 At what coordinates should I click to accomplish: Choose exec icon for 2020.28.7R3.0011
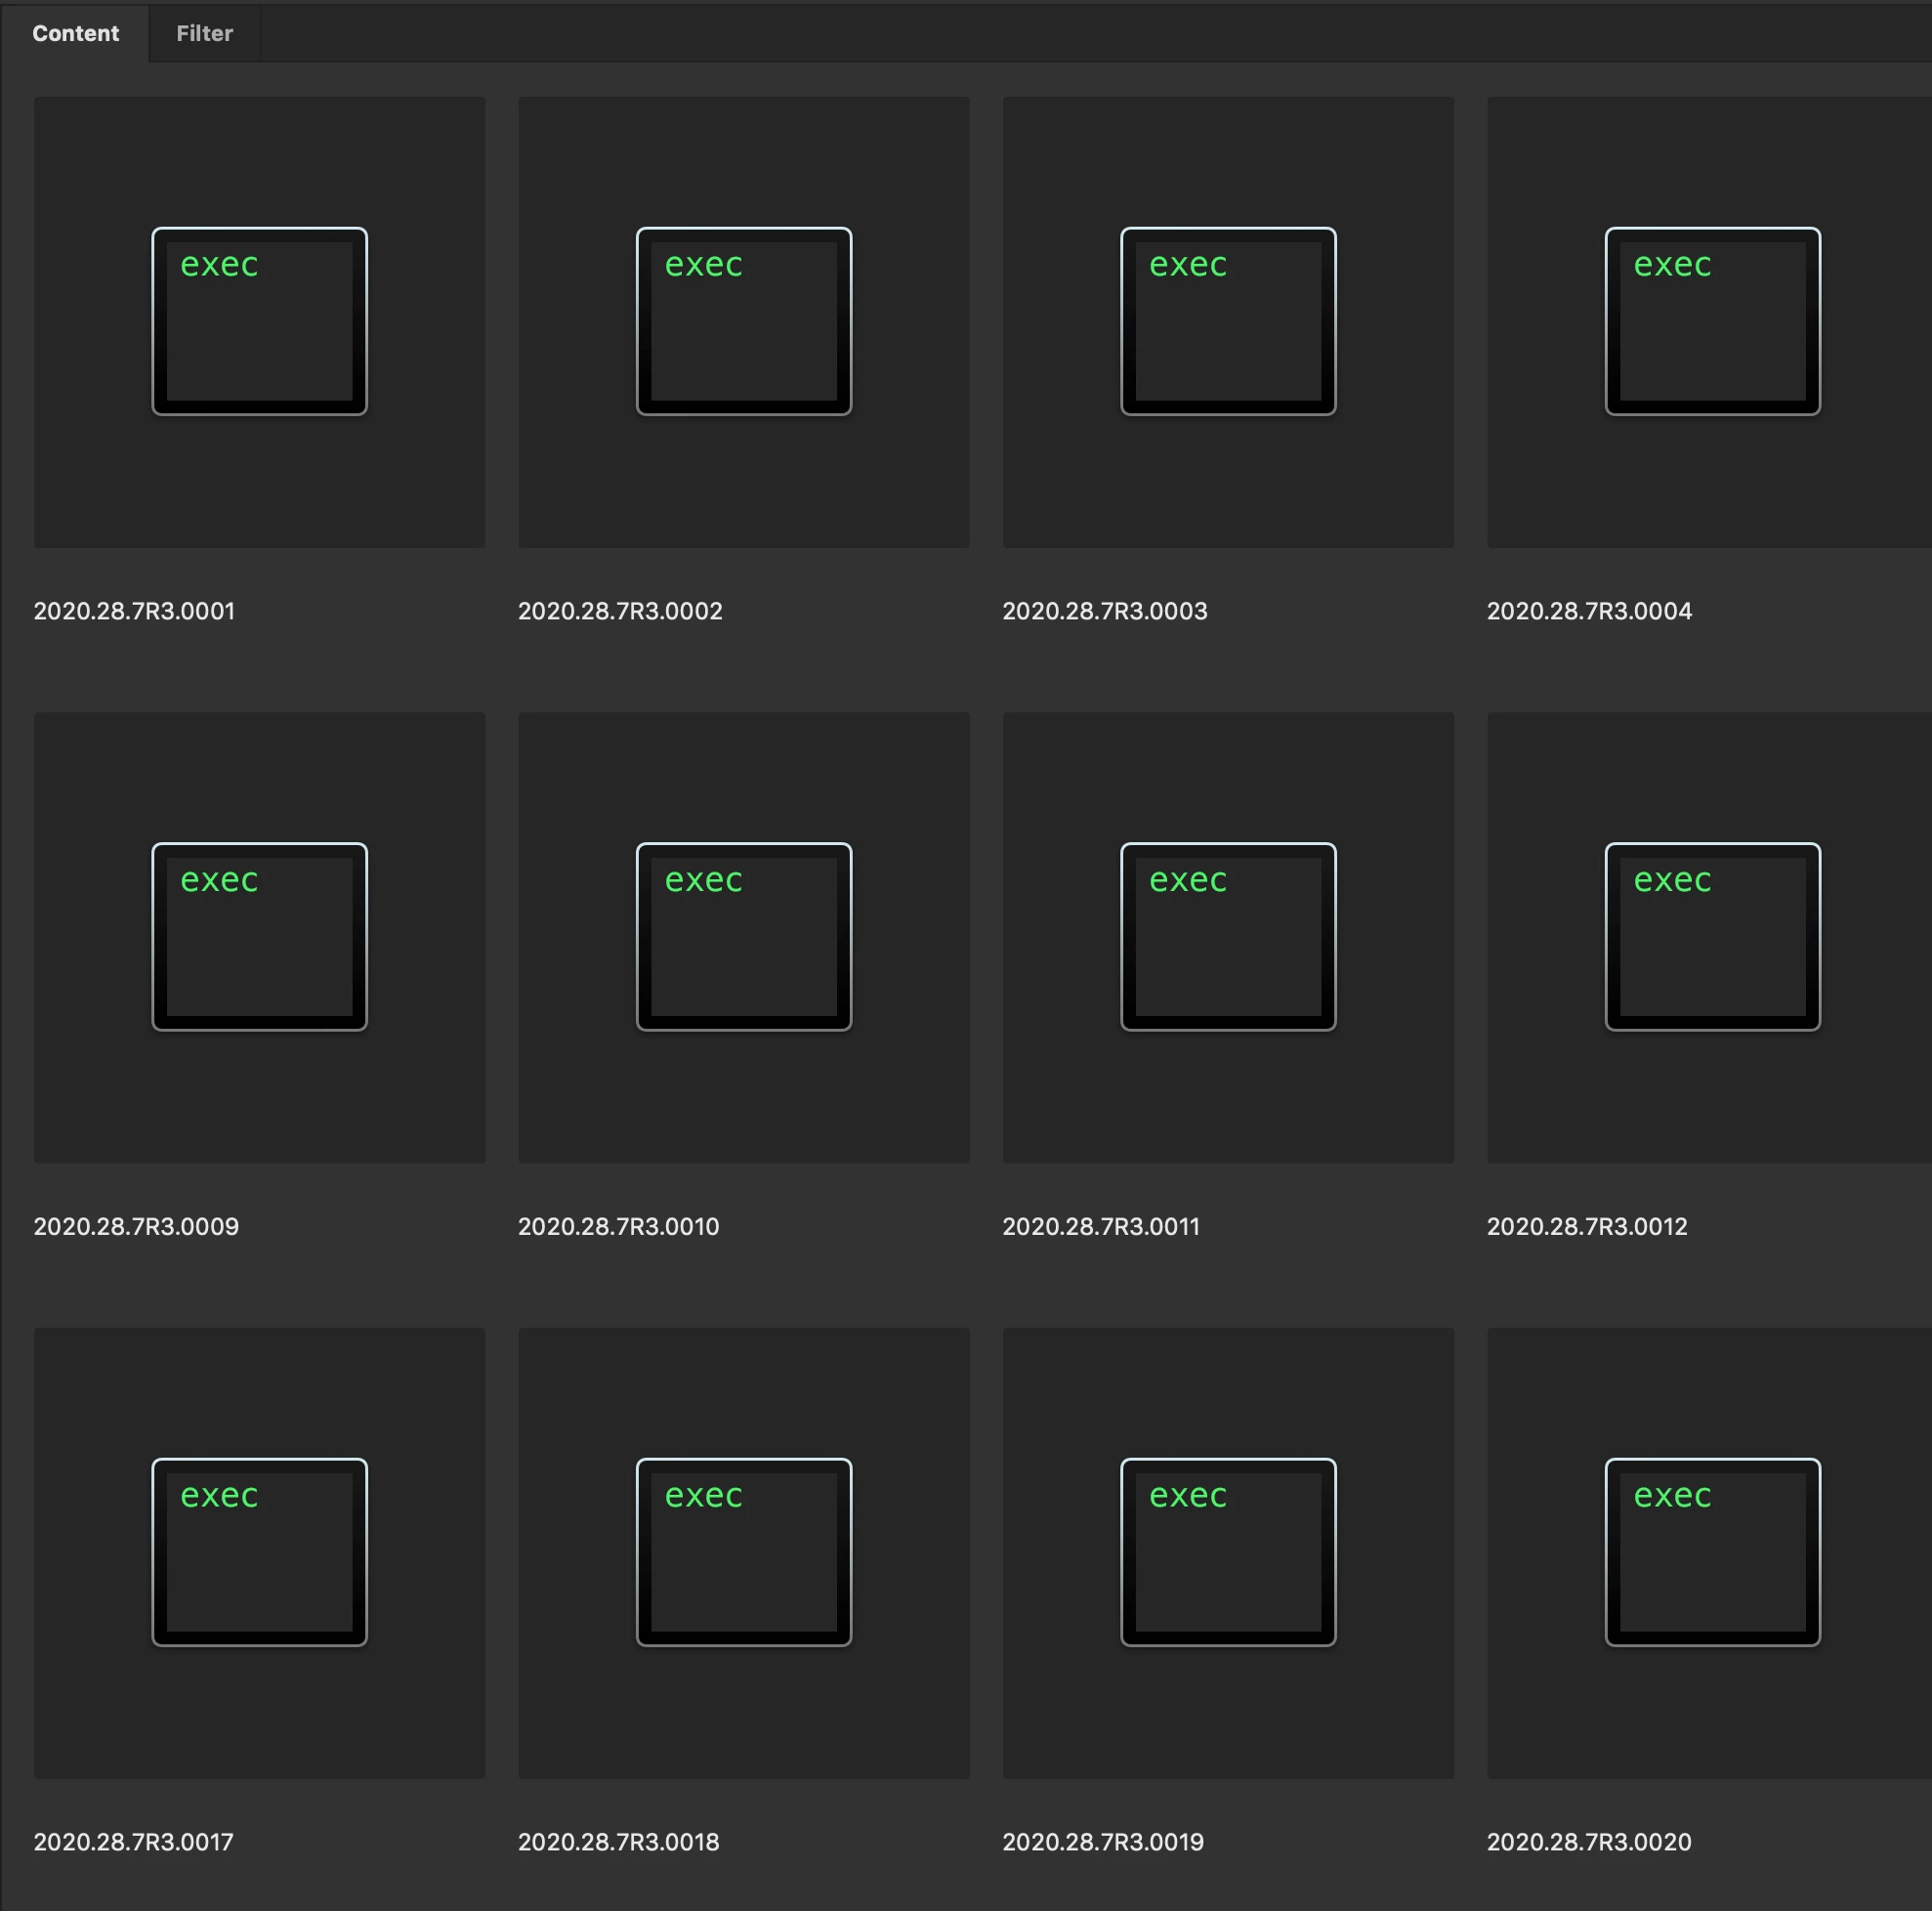click(1228, 936)
